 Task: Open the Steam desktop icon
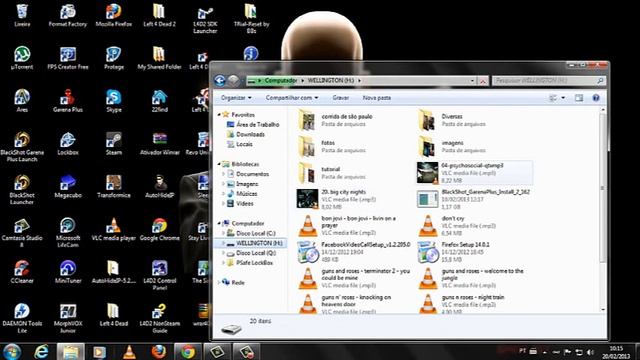coord(113,144)
